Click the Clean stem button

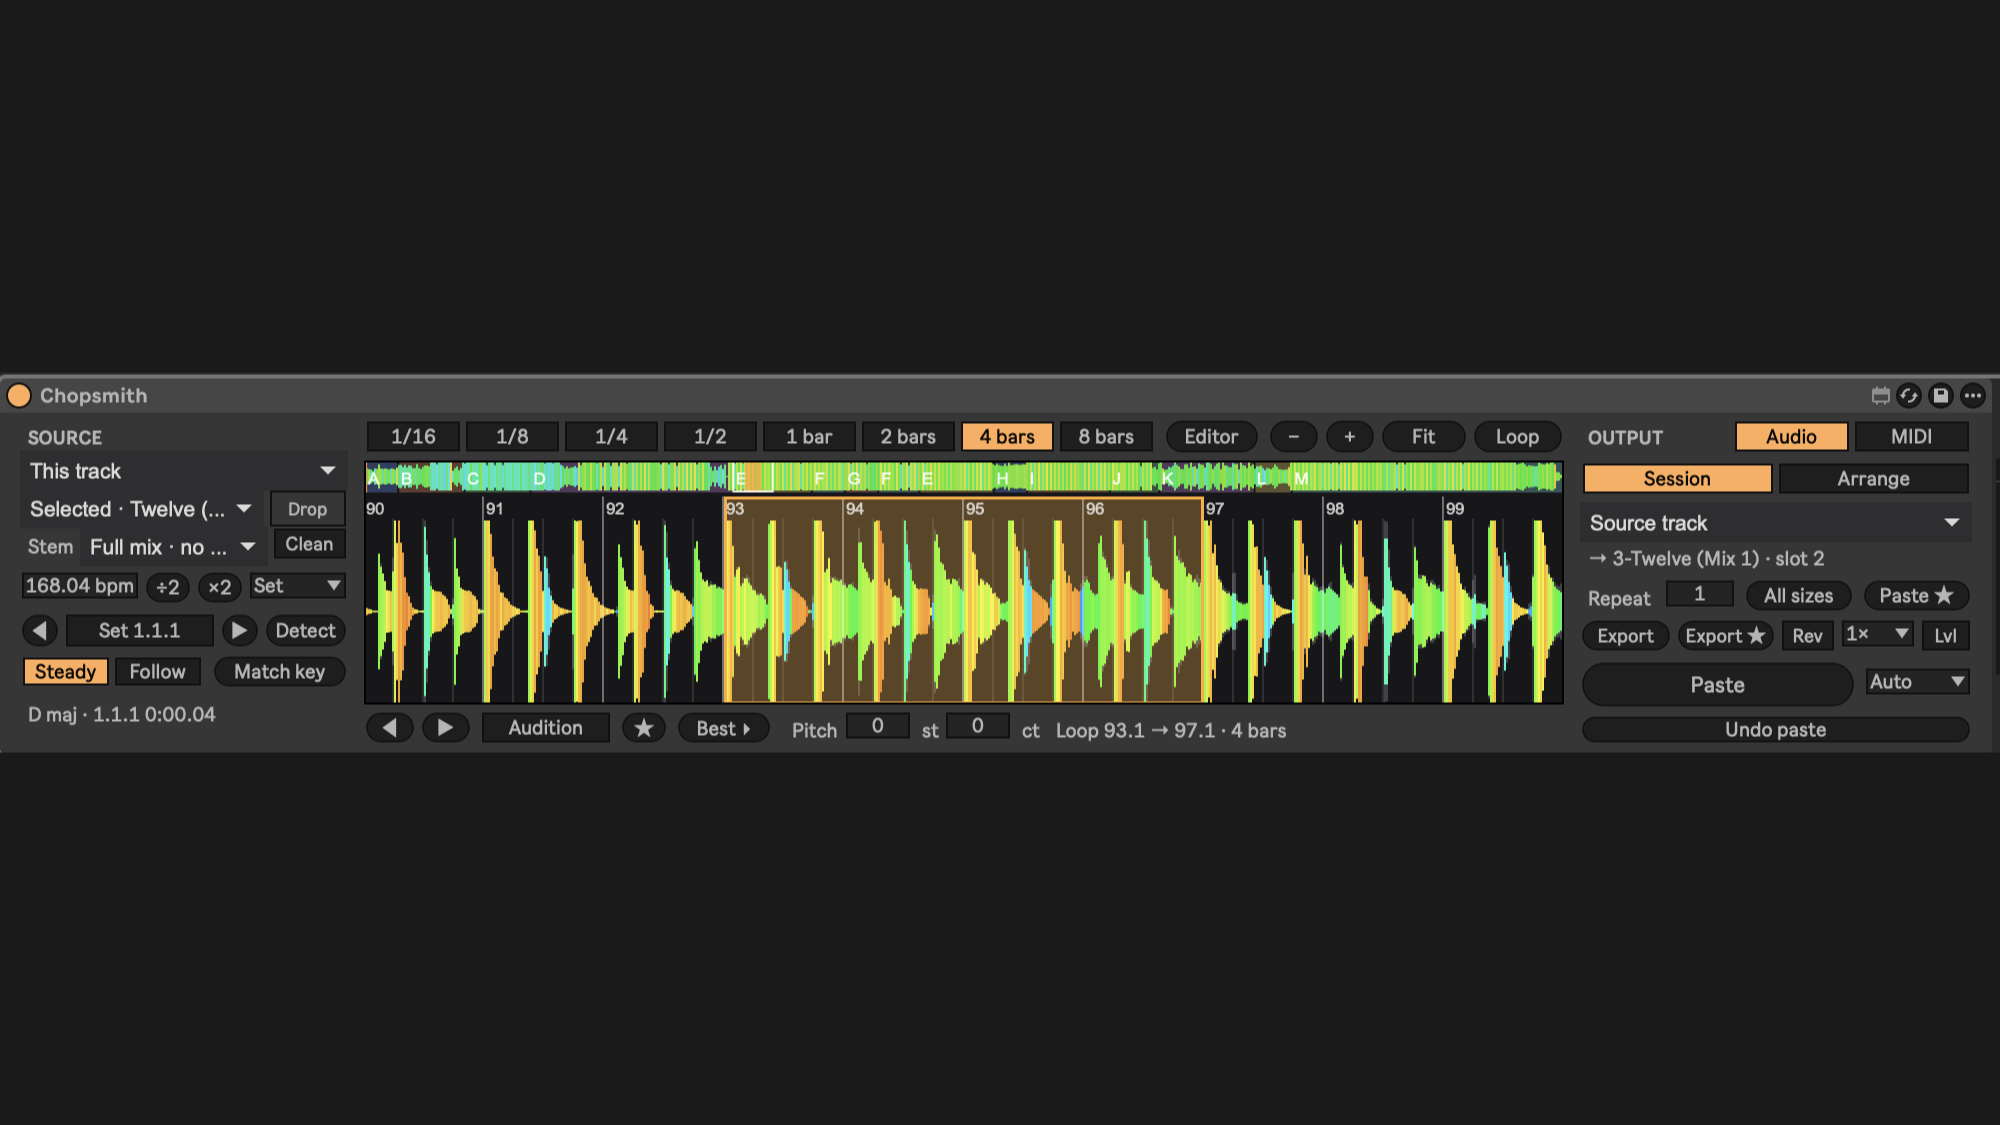click(x=309, y=545)
